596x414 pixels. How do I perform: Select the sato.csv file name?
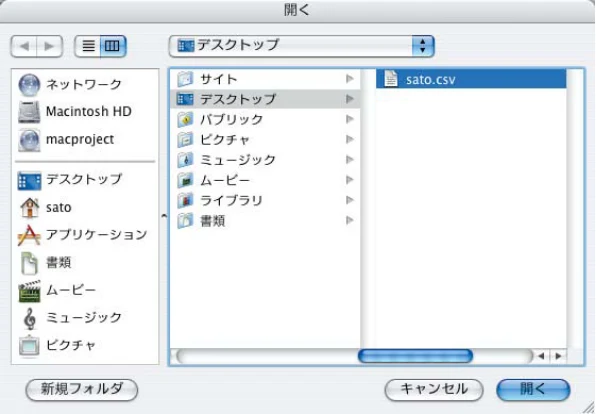[431, 80]
